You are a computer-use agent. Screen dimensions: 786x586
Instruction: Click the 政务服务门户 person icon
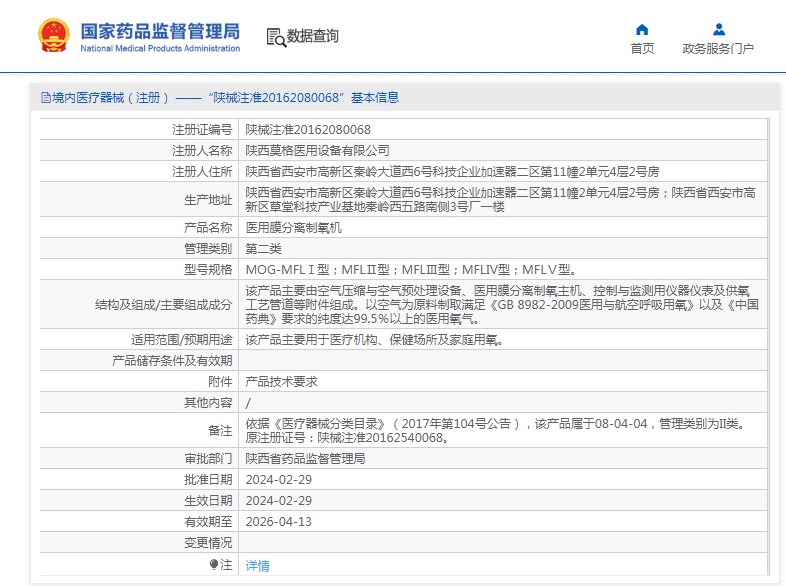pyautogui.click(x=718, y=29)
